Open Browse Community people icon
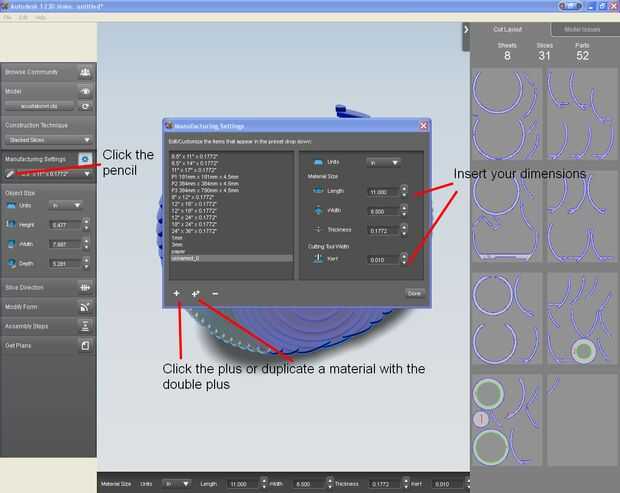This screenshot has height=493, width=620. coord(85,72)
